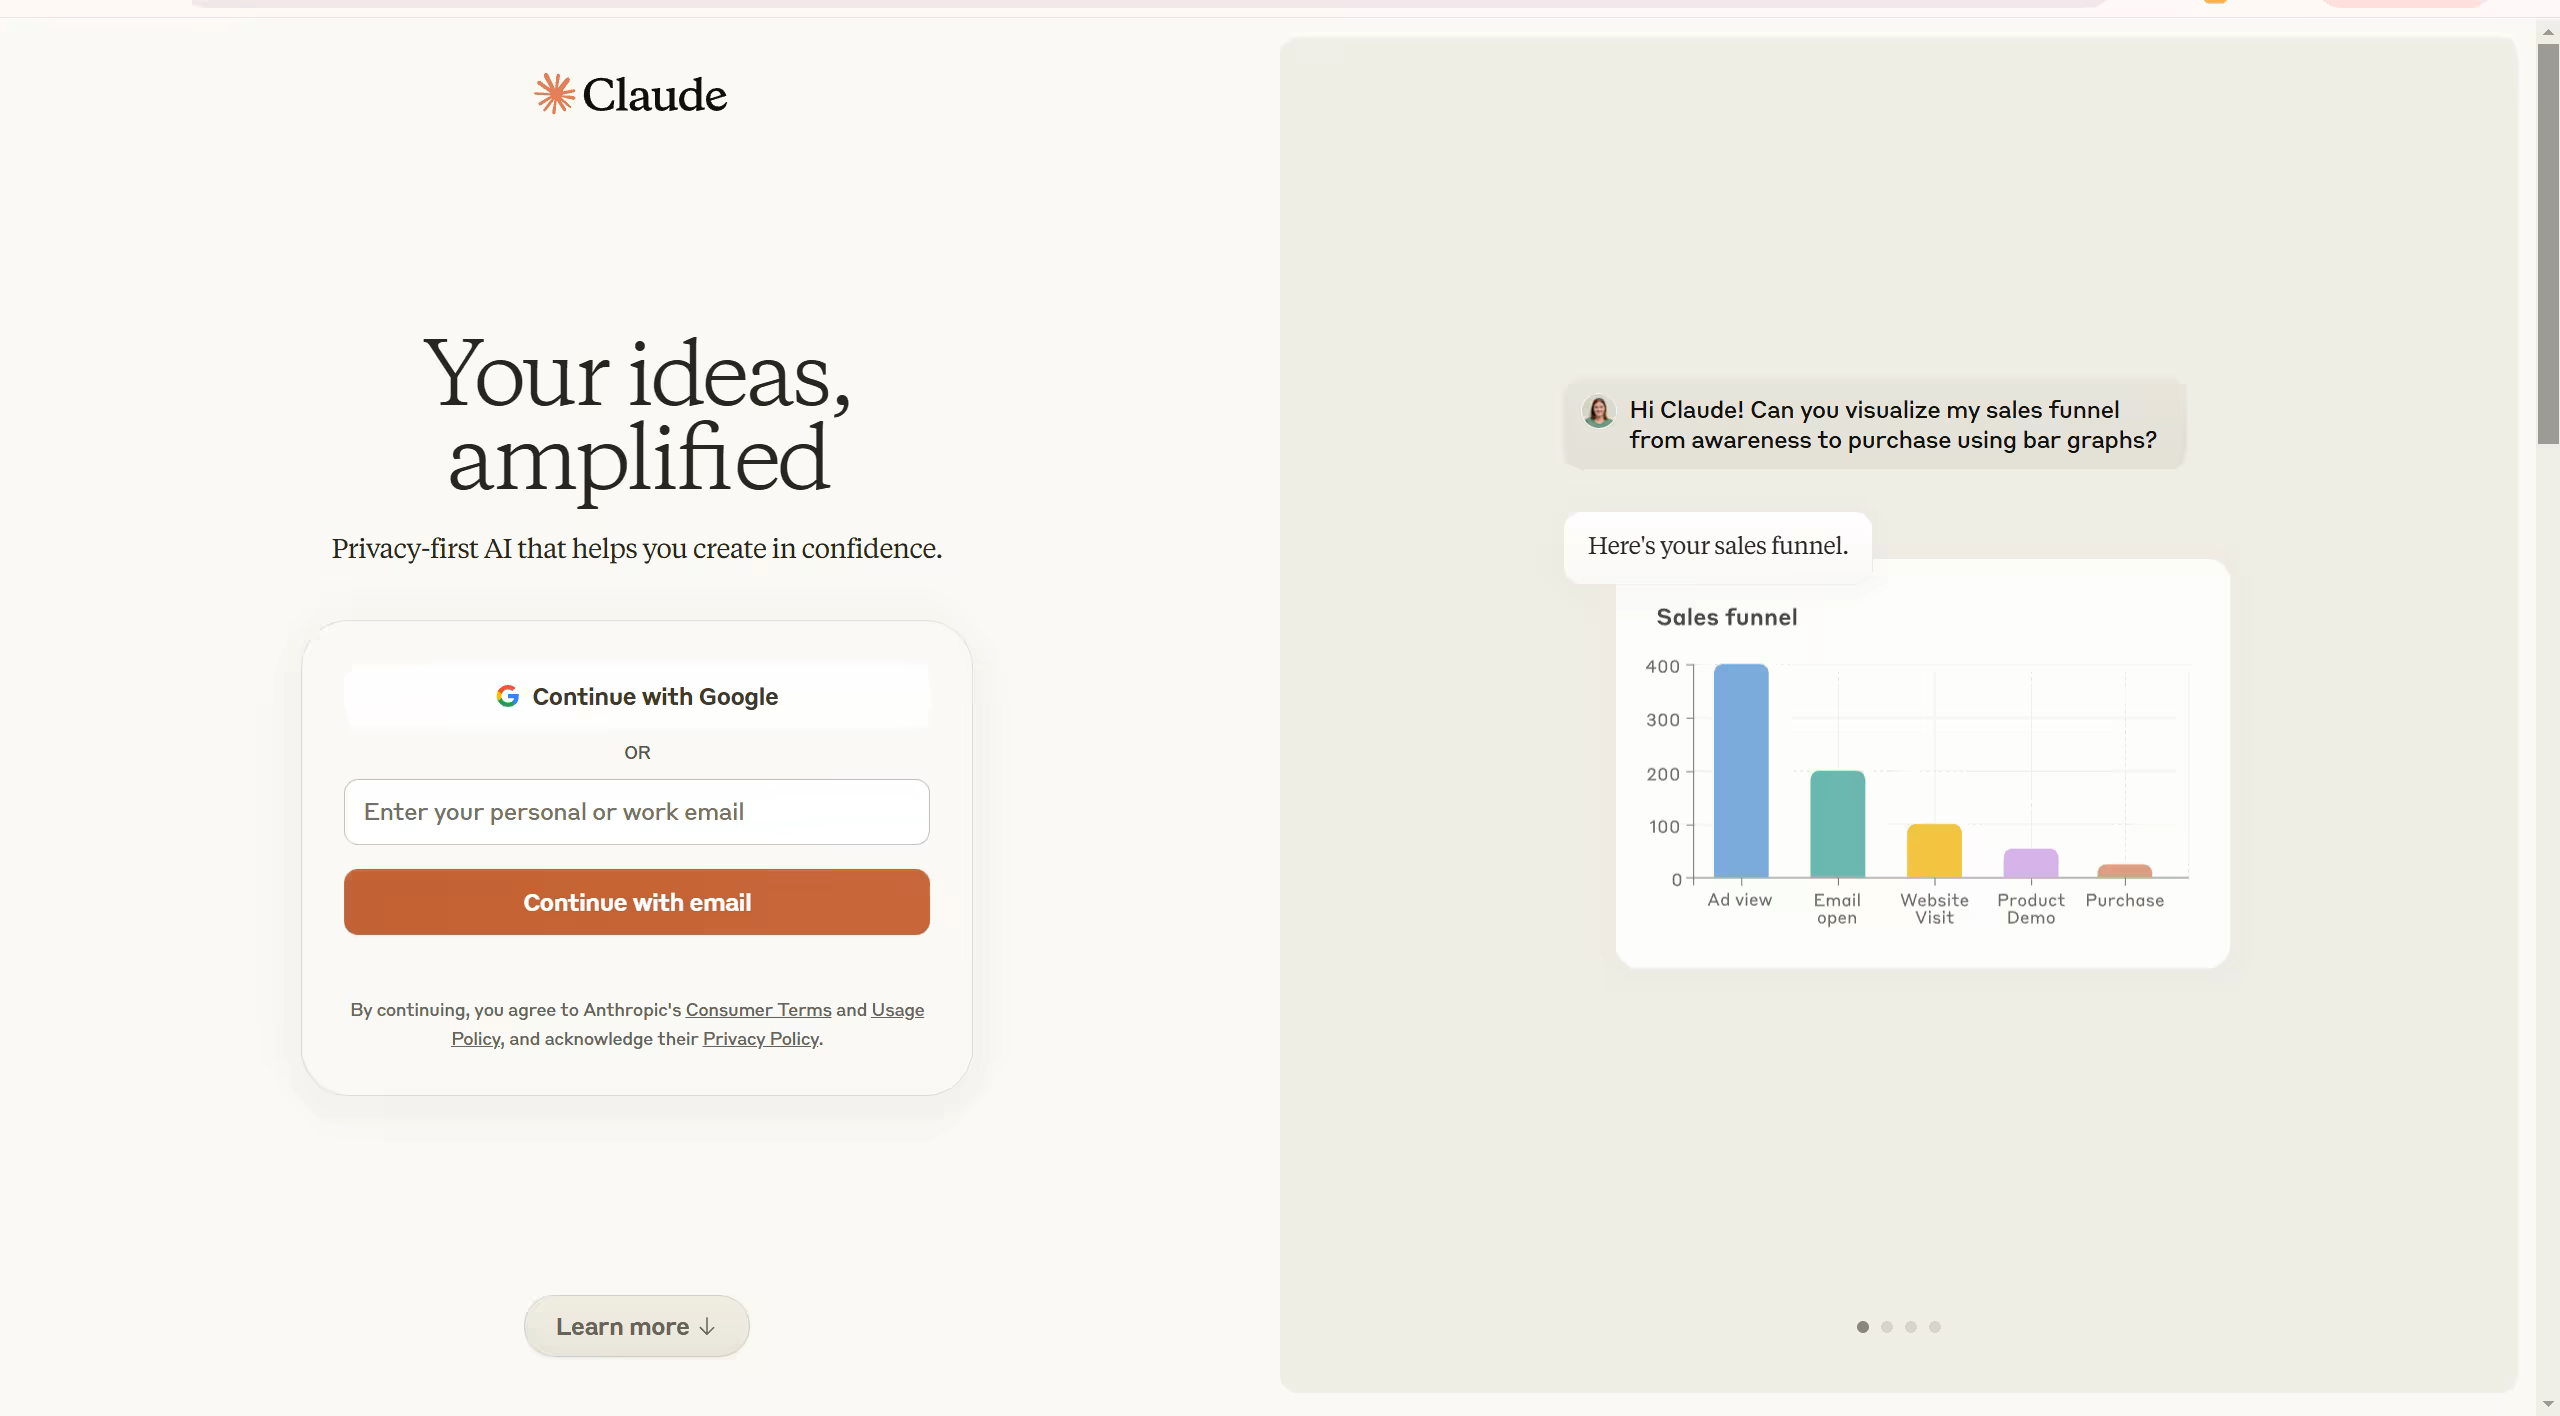Jump to the fourth carousel dot
This screenshot has width=2560, height=1416.
1935,1327
